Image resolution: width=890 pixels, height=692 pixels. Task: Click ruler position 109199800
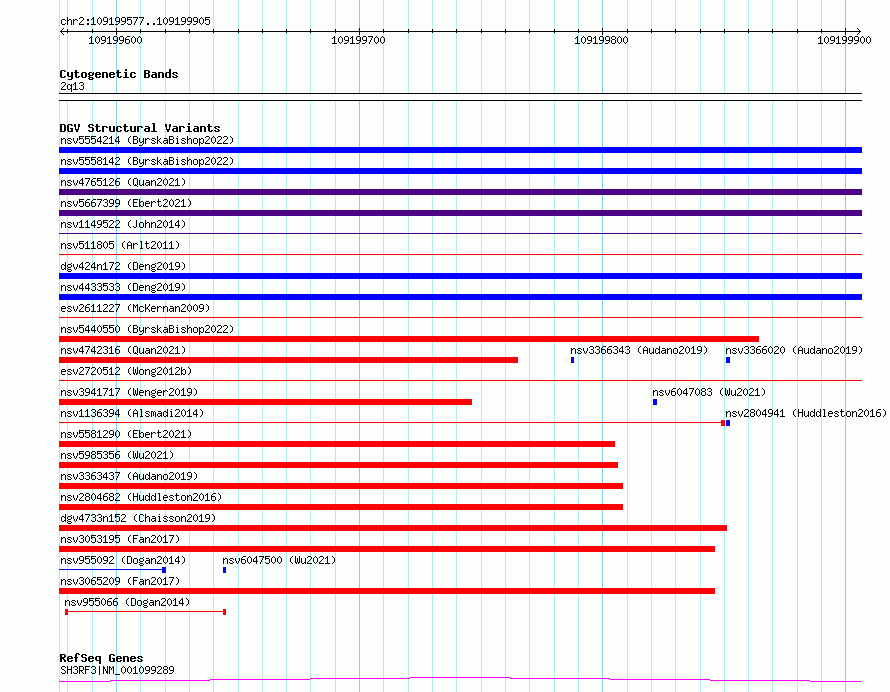[601, 40]
